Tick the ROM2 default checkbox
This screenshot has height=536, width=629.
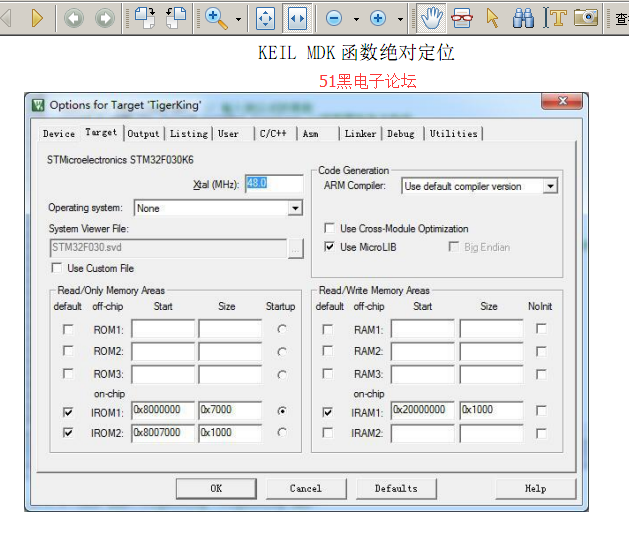pos(68,351)
